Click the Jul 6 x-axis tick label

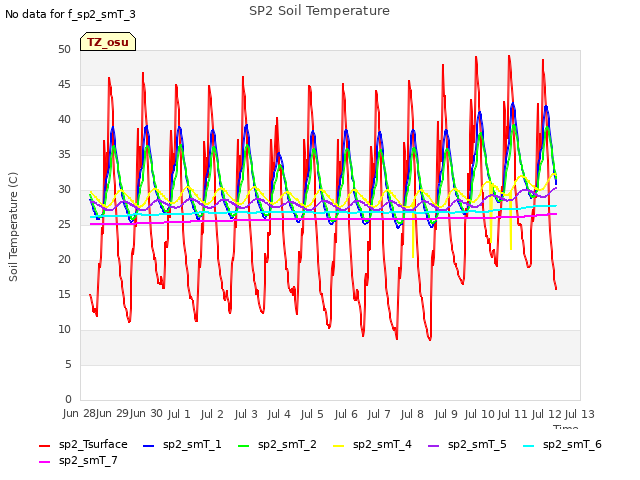346,414
